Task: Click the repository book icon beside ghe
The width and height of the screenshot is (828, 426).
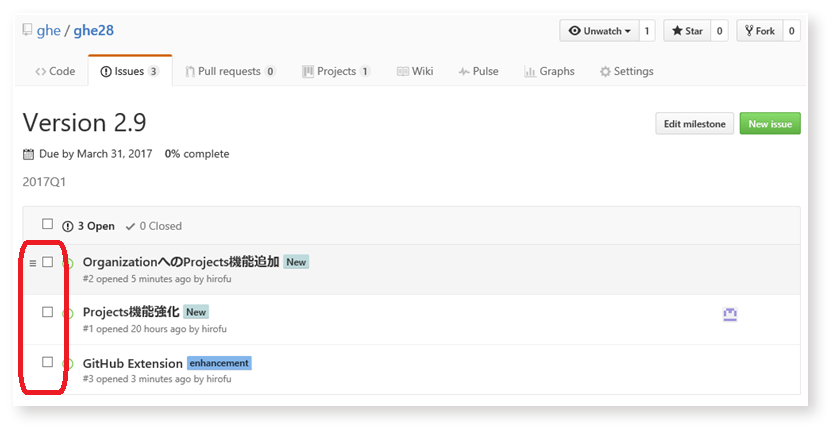Action: coord(27,30)
